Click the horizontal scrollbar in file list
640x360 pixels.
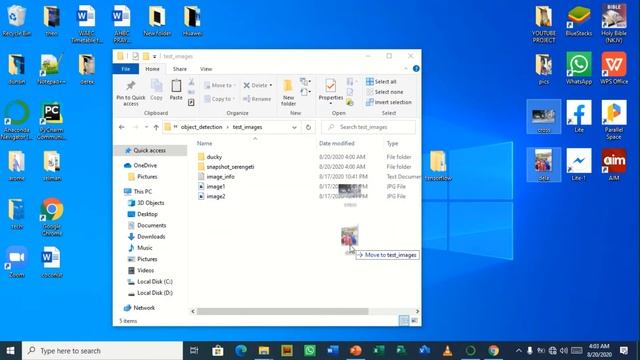click(282, 311)
